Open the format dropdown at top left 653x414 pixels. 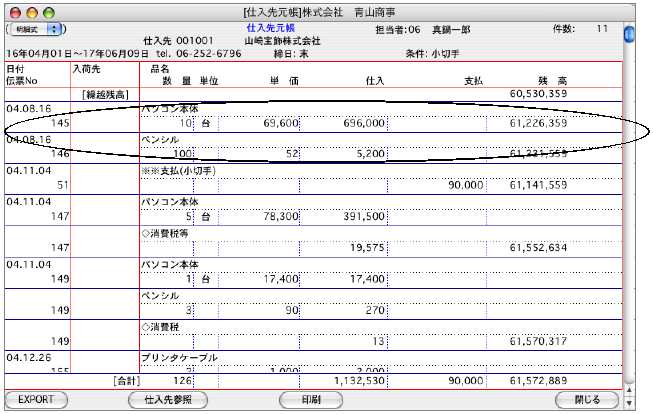click(39, 31)
